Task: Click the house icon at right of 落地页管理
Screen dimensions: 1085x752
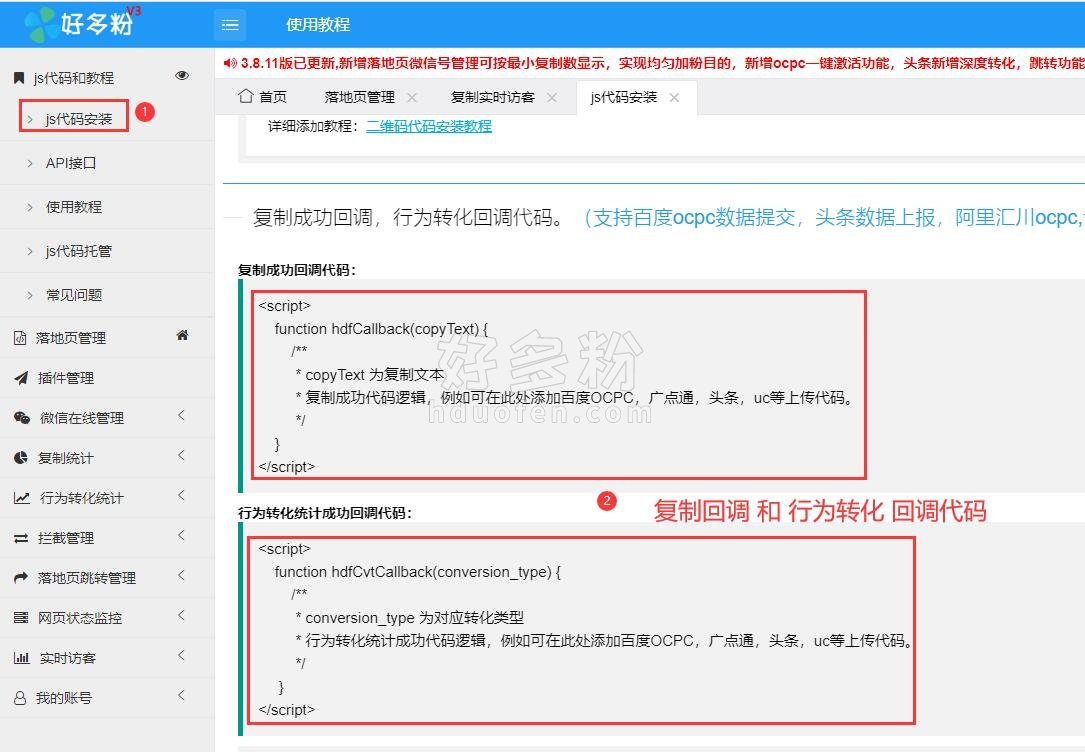Action: 182,336
